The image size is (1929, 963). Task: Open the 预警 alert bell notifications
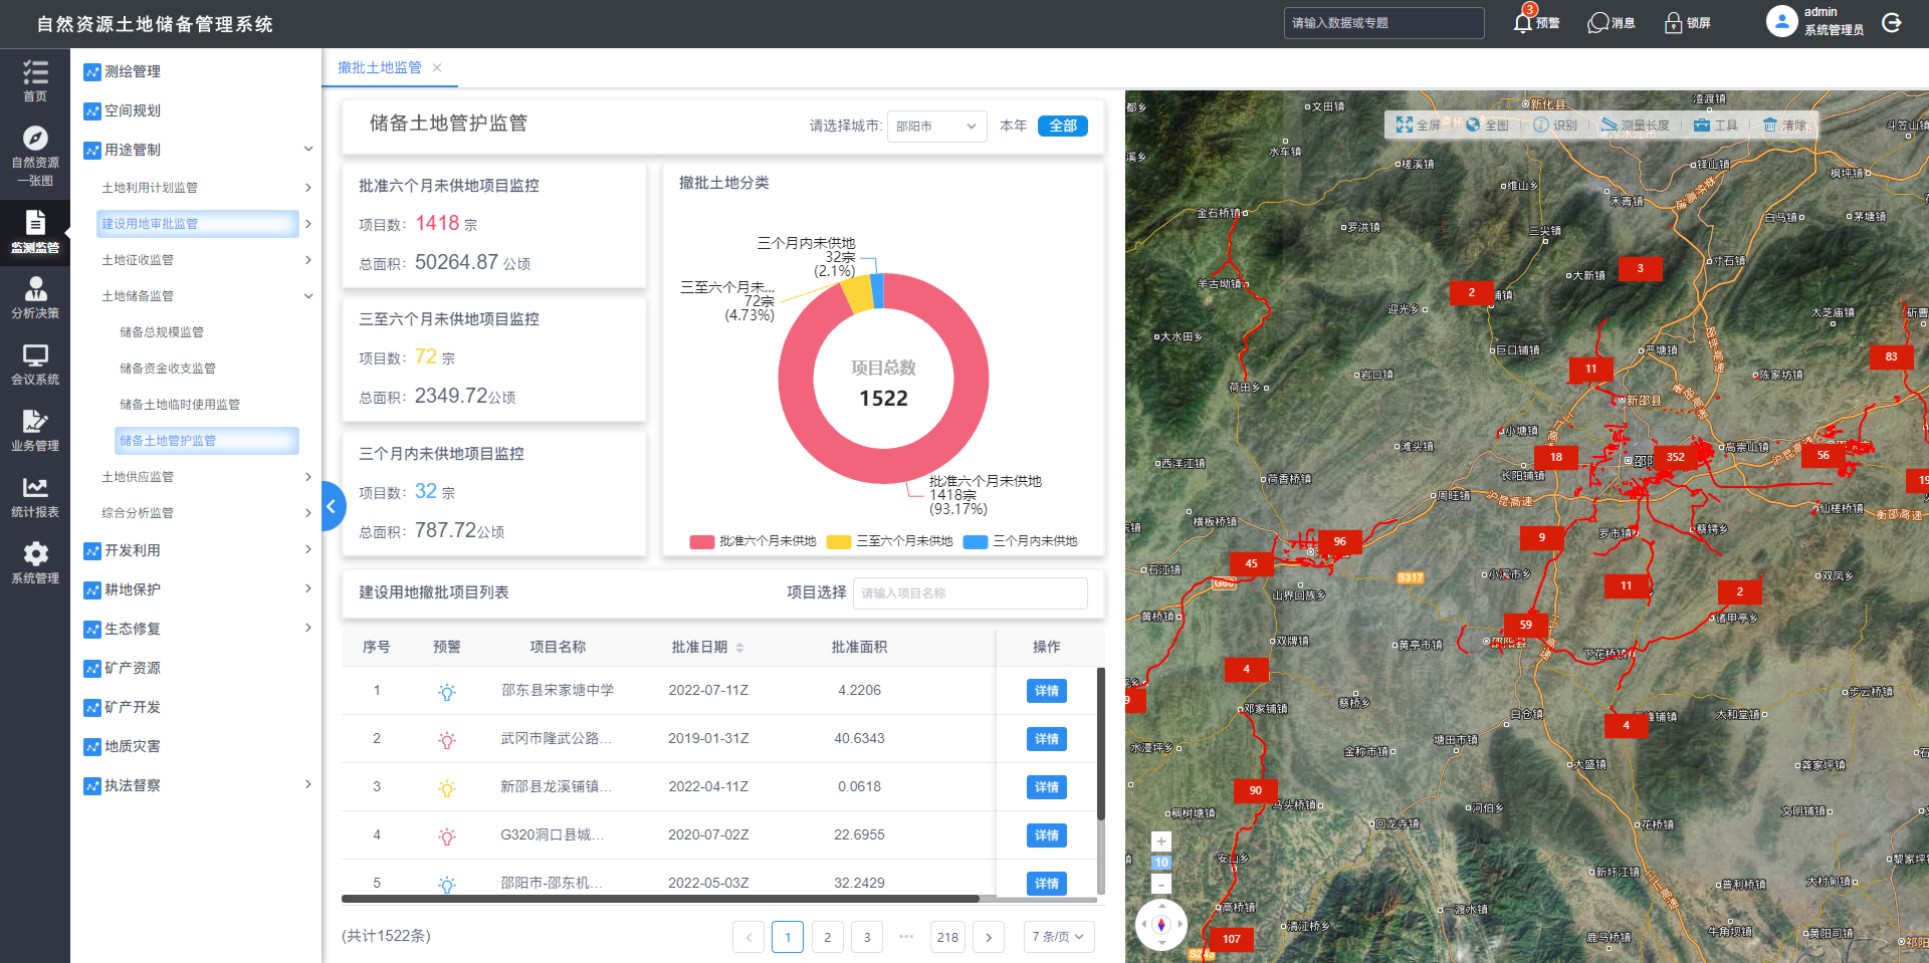(1523, 22)
